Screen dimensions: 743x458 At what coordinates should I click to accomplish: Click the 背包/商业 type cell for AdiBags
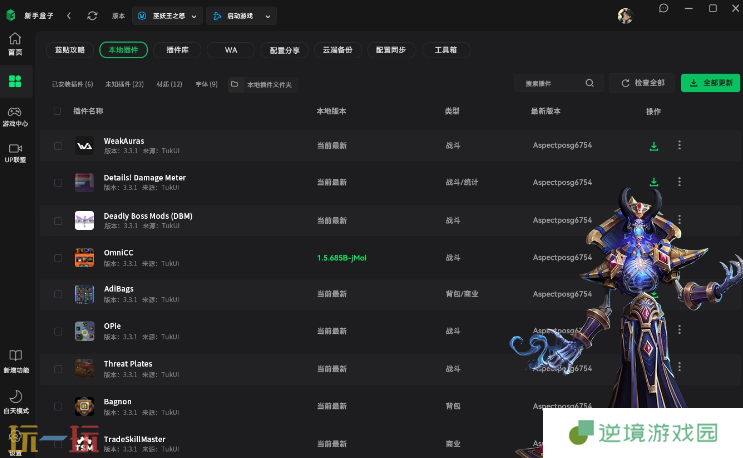(x=462, y=294)
